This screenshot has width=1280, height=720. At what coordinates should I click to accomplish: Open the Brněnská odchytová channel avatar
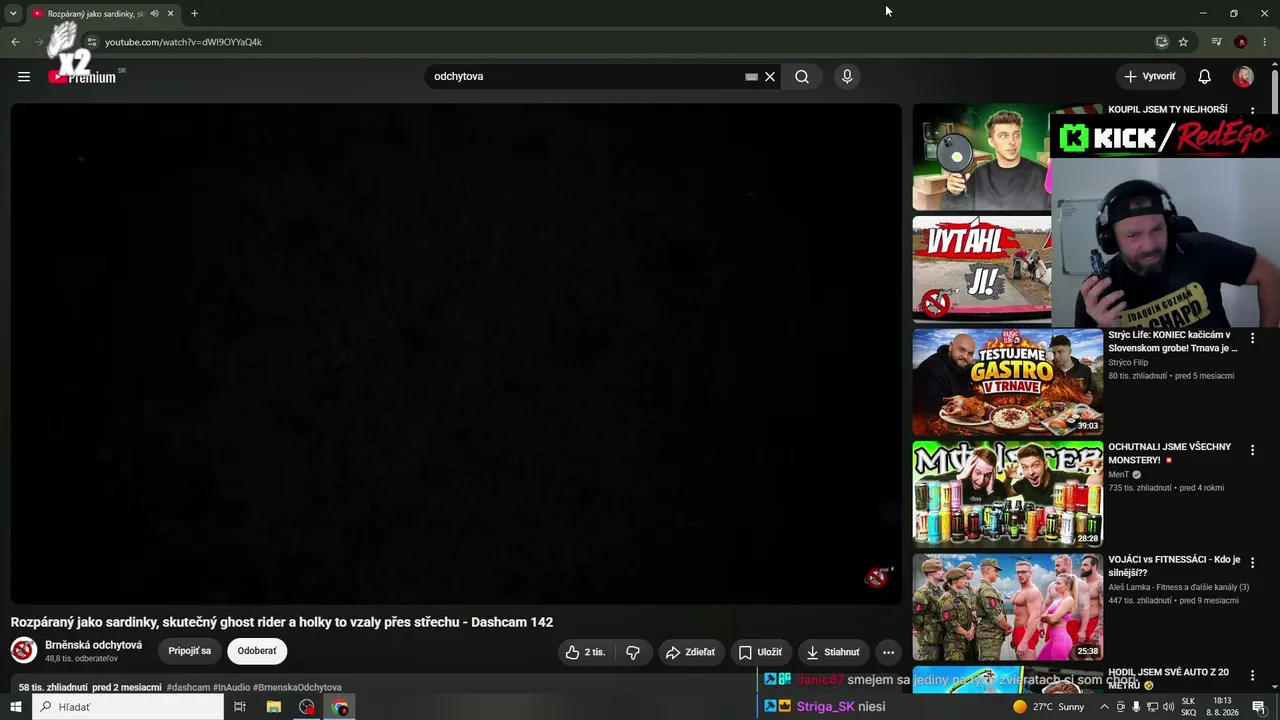point(24,651)
